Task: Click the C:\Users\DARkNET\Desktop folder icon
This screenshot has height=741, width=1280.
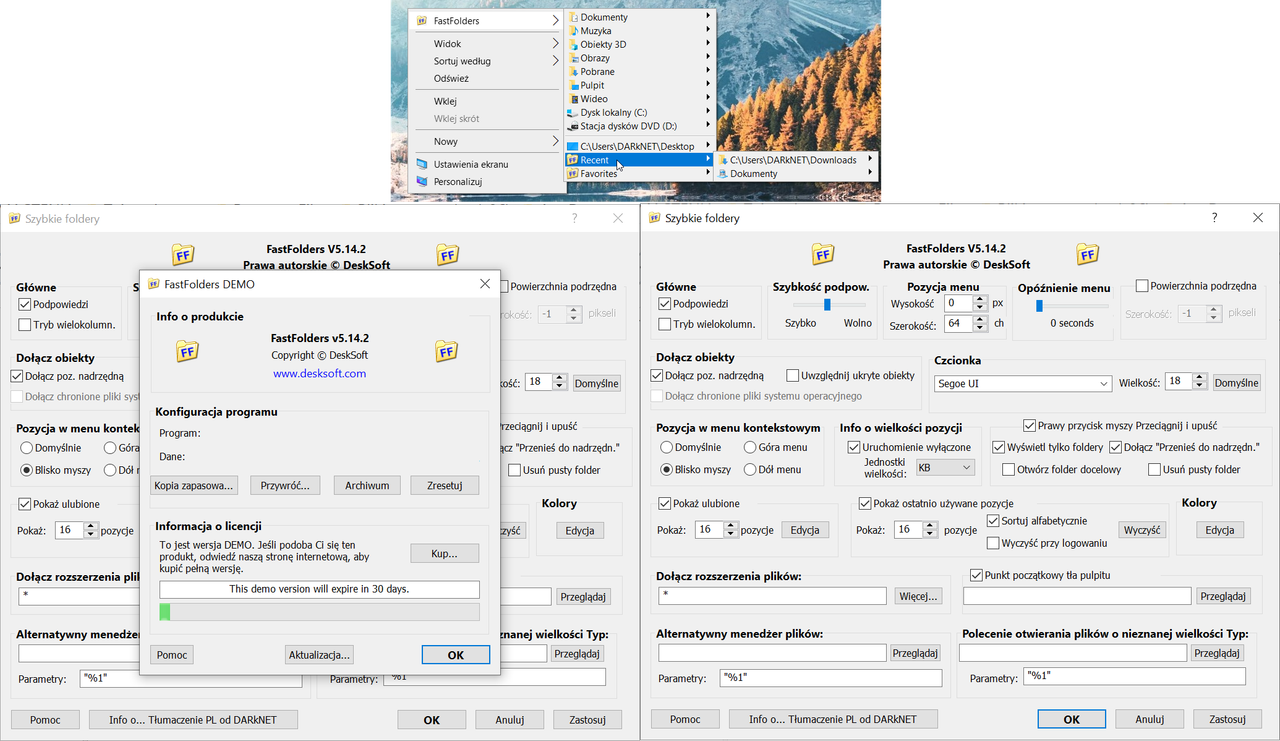Action: pos(573,146)
